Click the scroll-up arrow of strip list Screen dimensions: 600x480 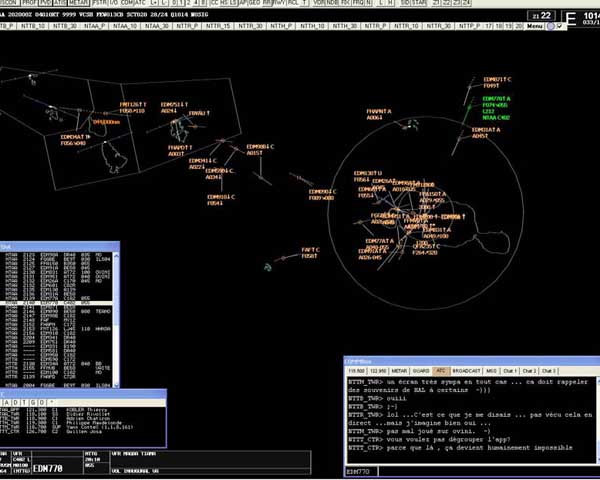point(116,255)
